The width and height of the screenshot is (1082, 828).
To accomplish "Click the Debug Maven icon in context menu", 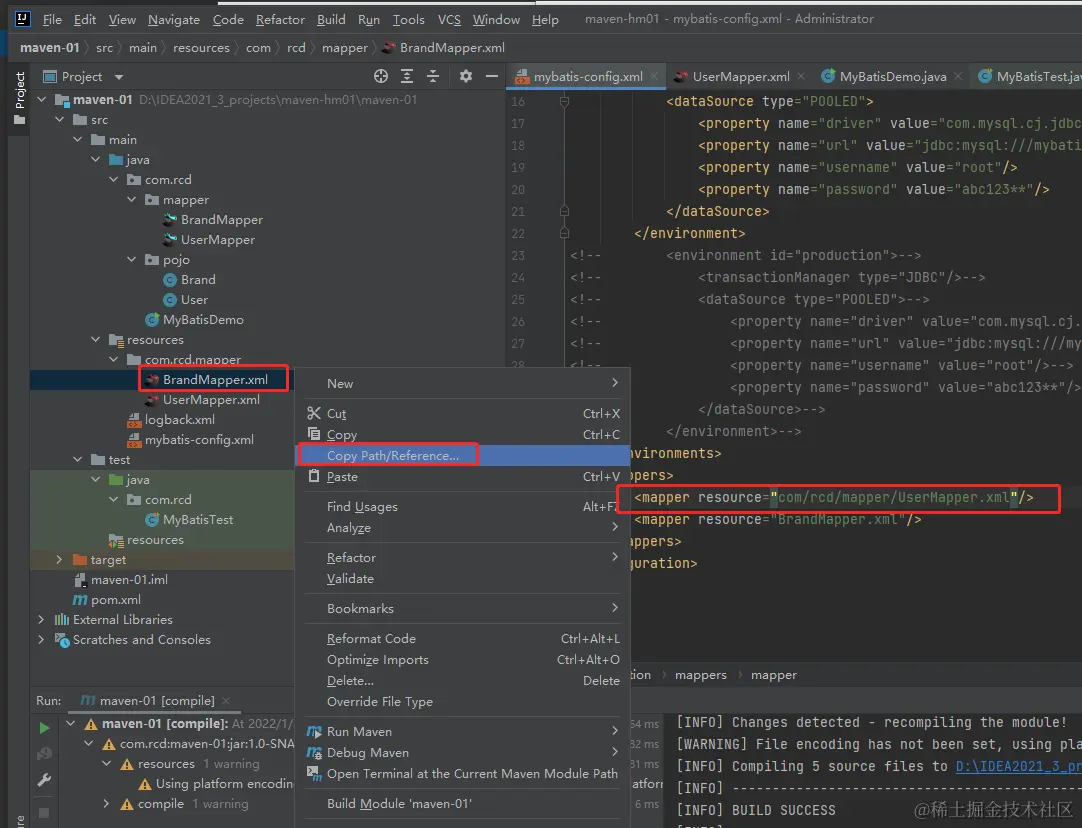I will tap(314, 753).
